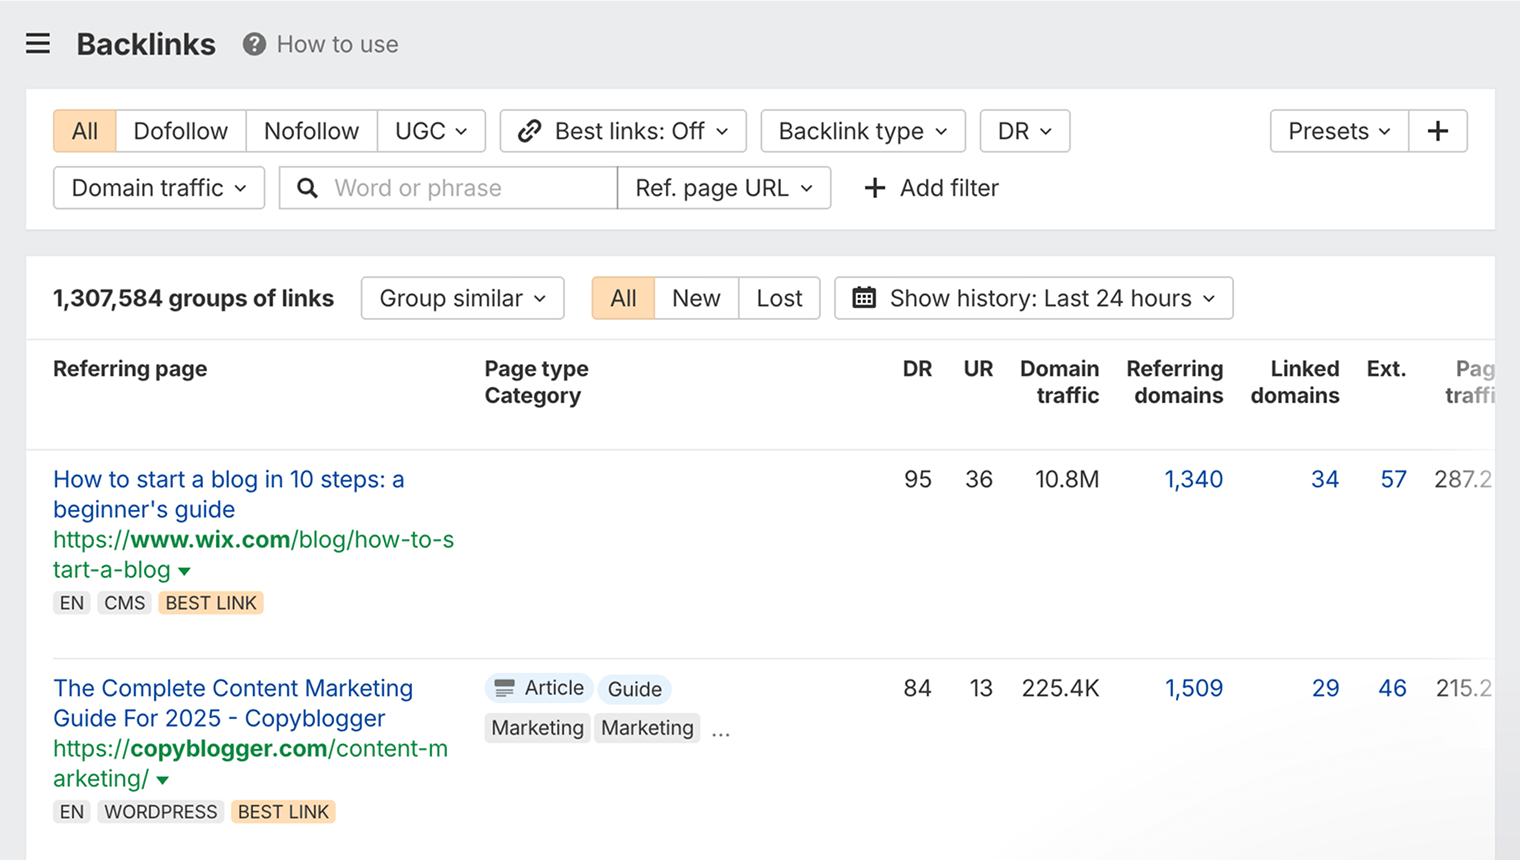Enable the Dofollow links filter
The height and width of the screenshot is (860, 1520).
pos(181,130)
